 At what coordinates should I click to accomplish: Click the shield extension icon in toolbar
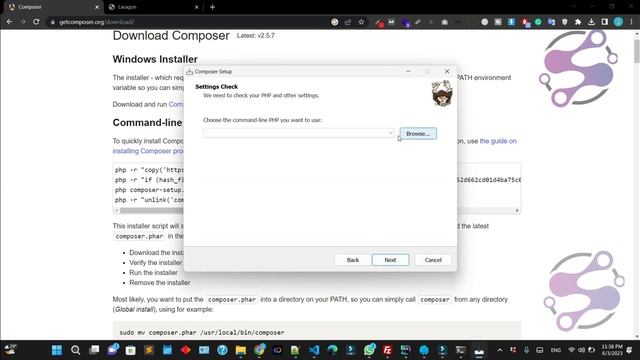564,22
